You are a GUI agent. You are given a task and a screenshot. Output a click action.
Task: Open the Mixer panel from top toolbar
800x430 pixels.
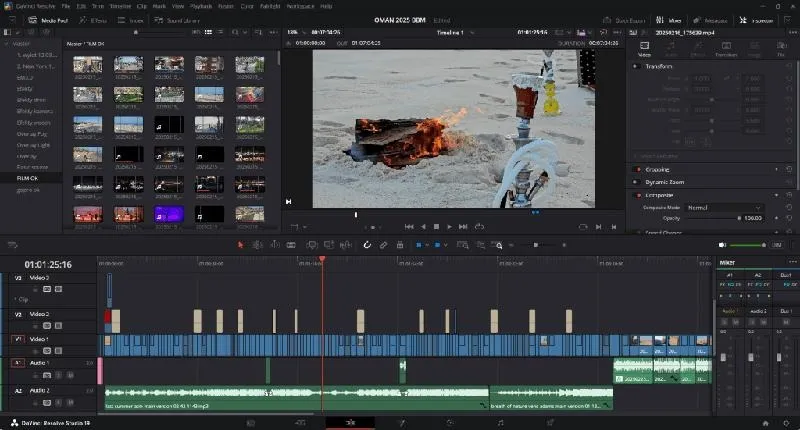pos(668,20)
